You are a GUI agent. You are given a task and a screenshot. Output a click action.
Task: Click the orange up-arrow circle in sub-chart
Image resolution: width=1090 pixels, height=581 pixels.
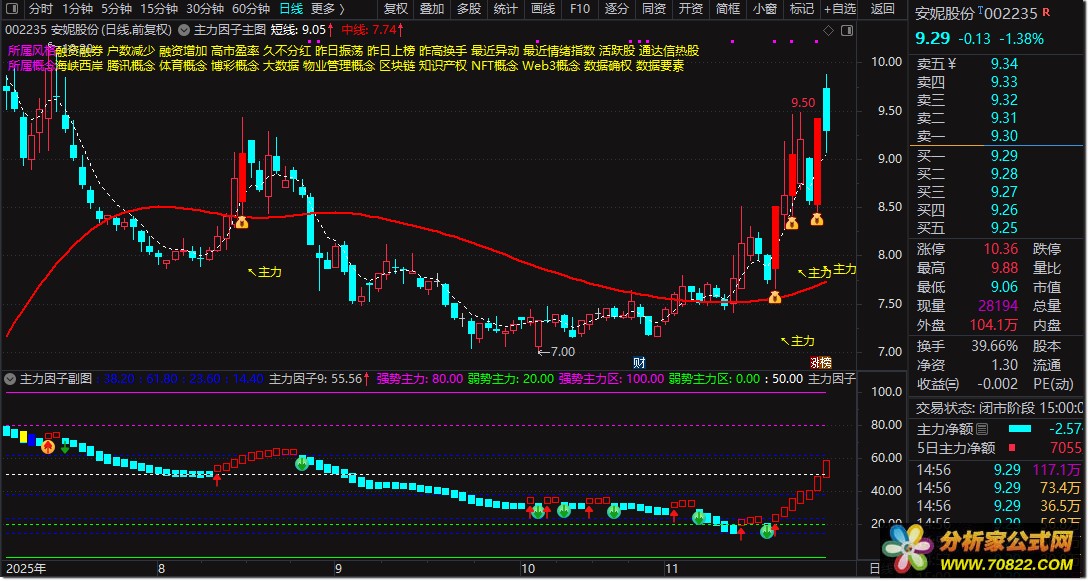(47, 447)
